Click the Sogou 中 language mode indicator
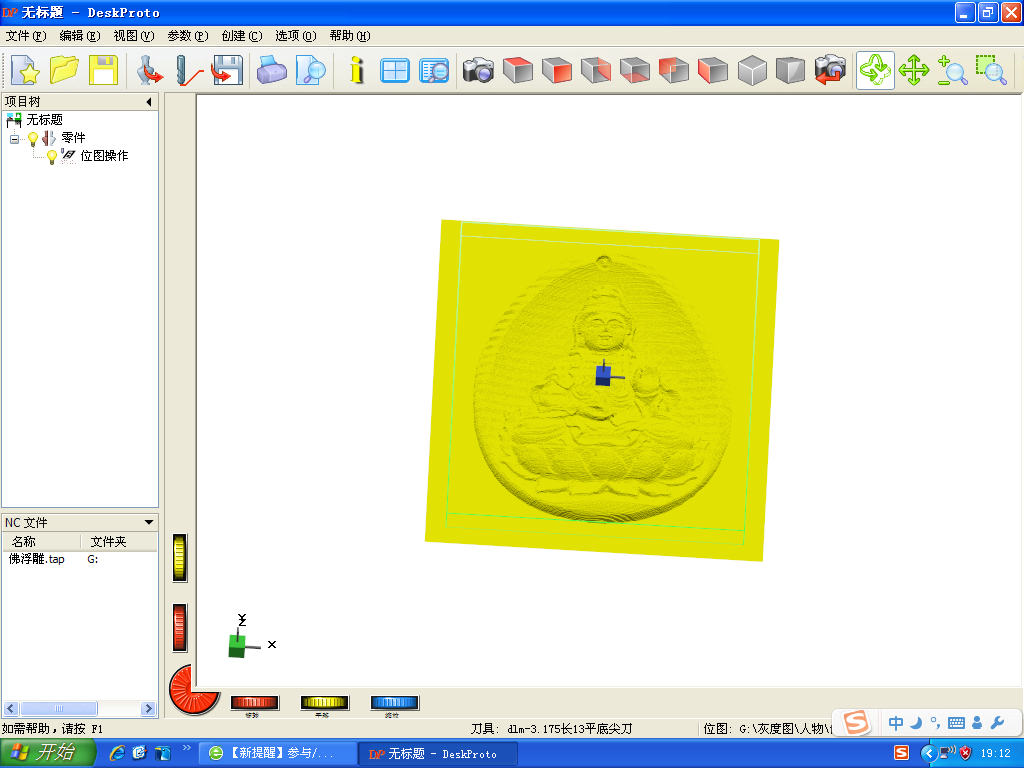This screenshot has width=1024, height=768. 895,723
